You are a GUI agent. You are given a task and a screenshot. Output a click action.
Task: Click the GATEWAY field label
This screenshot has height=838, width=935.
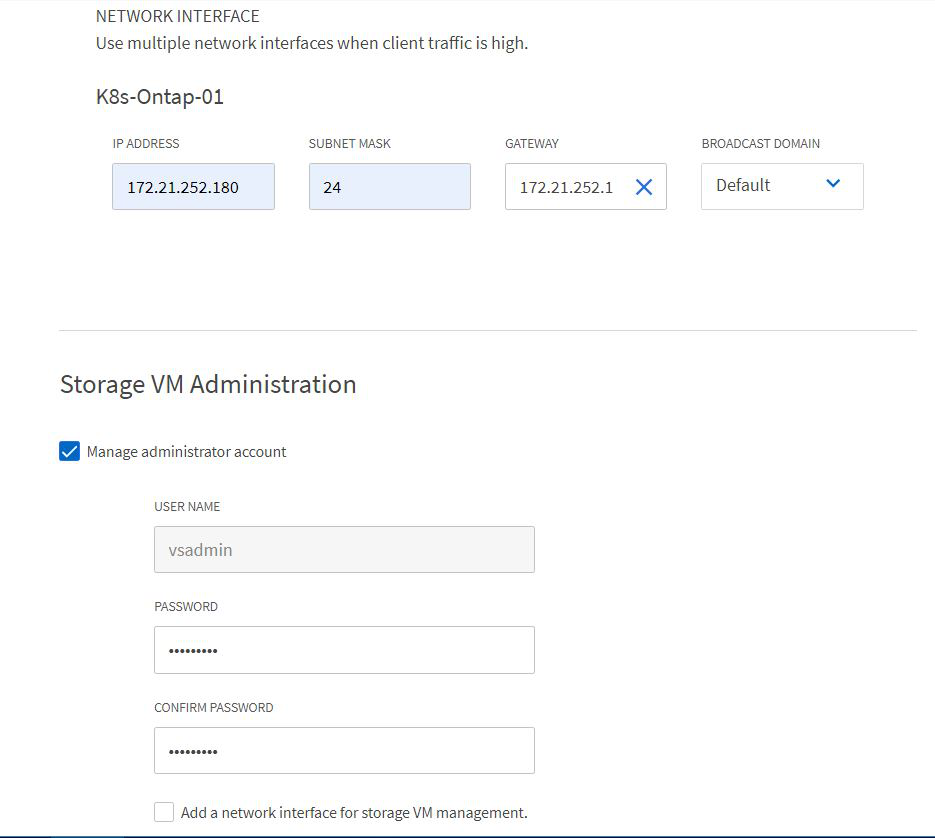coord(532,144)
